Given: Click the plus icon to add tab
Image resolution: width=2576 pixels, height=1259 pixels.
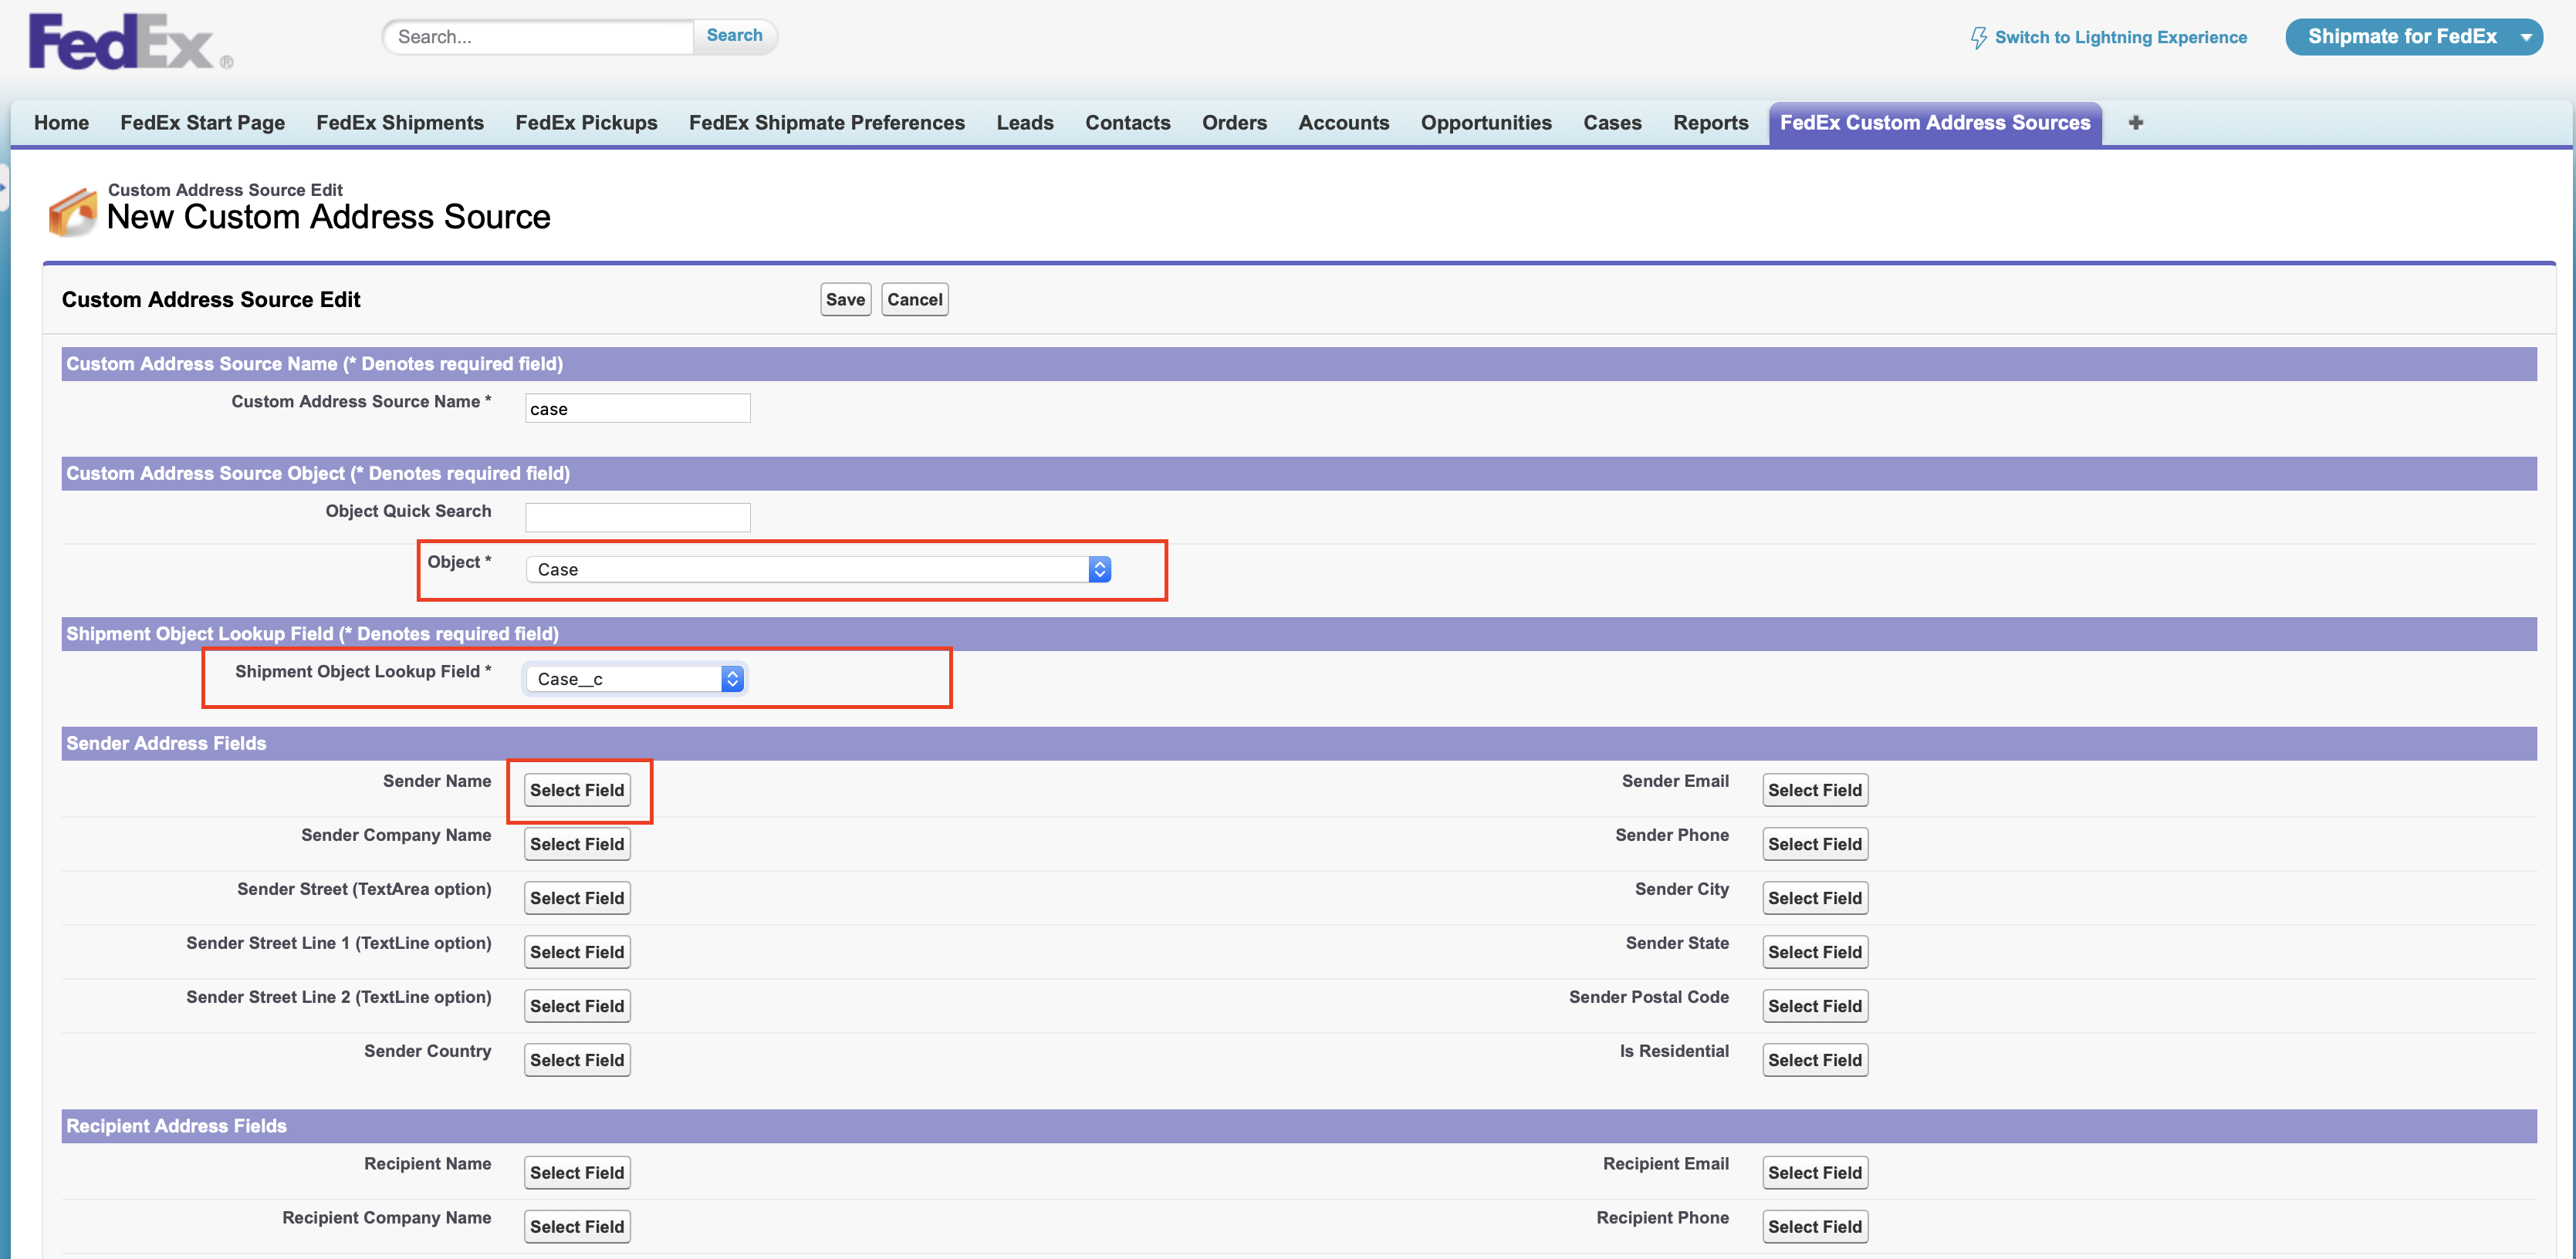Looking at the screenshot, I should pyautogui.click(x=2135, y=123).
